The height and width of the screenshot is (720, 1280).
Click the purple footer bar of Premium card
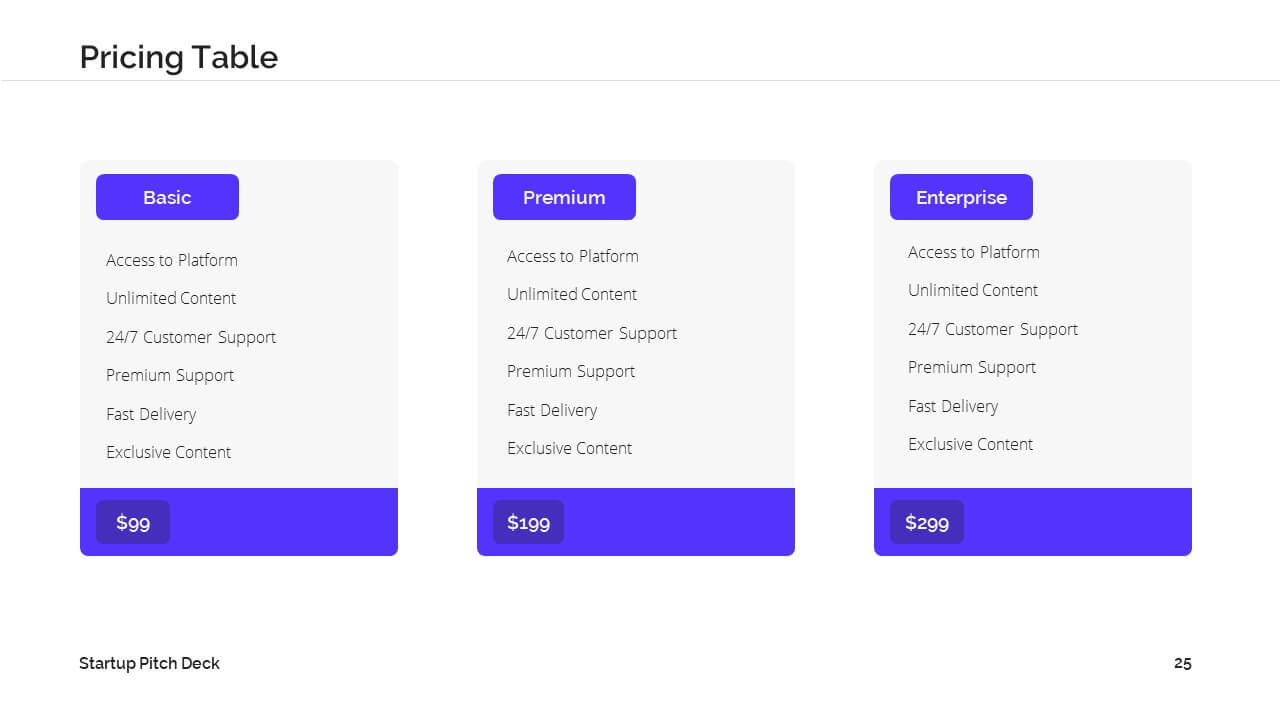coord(636,522)
